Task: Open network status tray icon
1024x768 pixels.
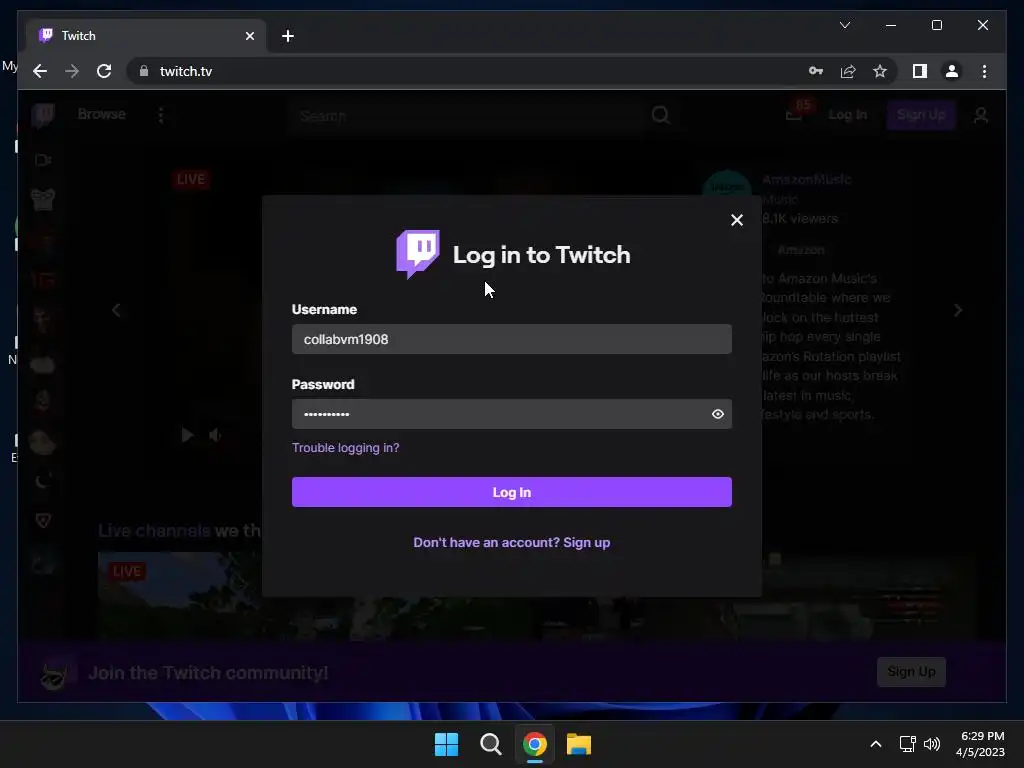Action: (908, 744)
